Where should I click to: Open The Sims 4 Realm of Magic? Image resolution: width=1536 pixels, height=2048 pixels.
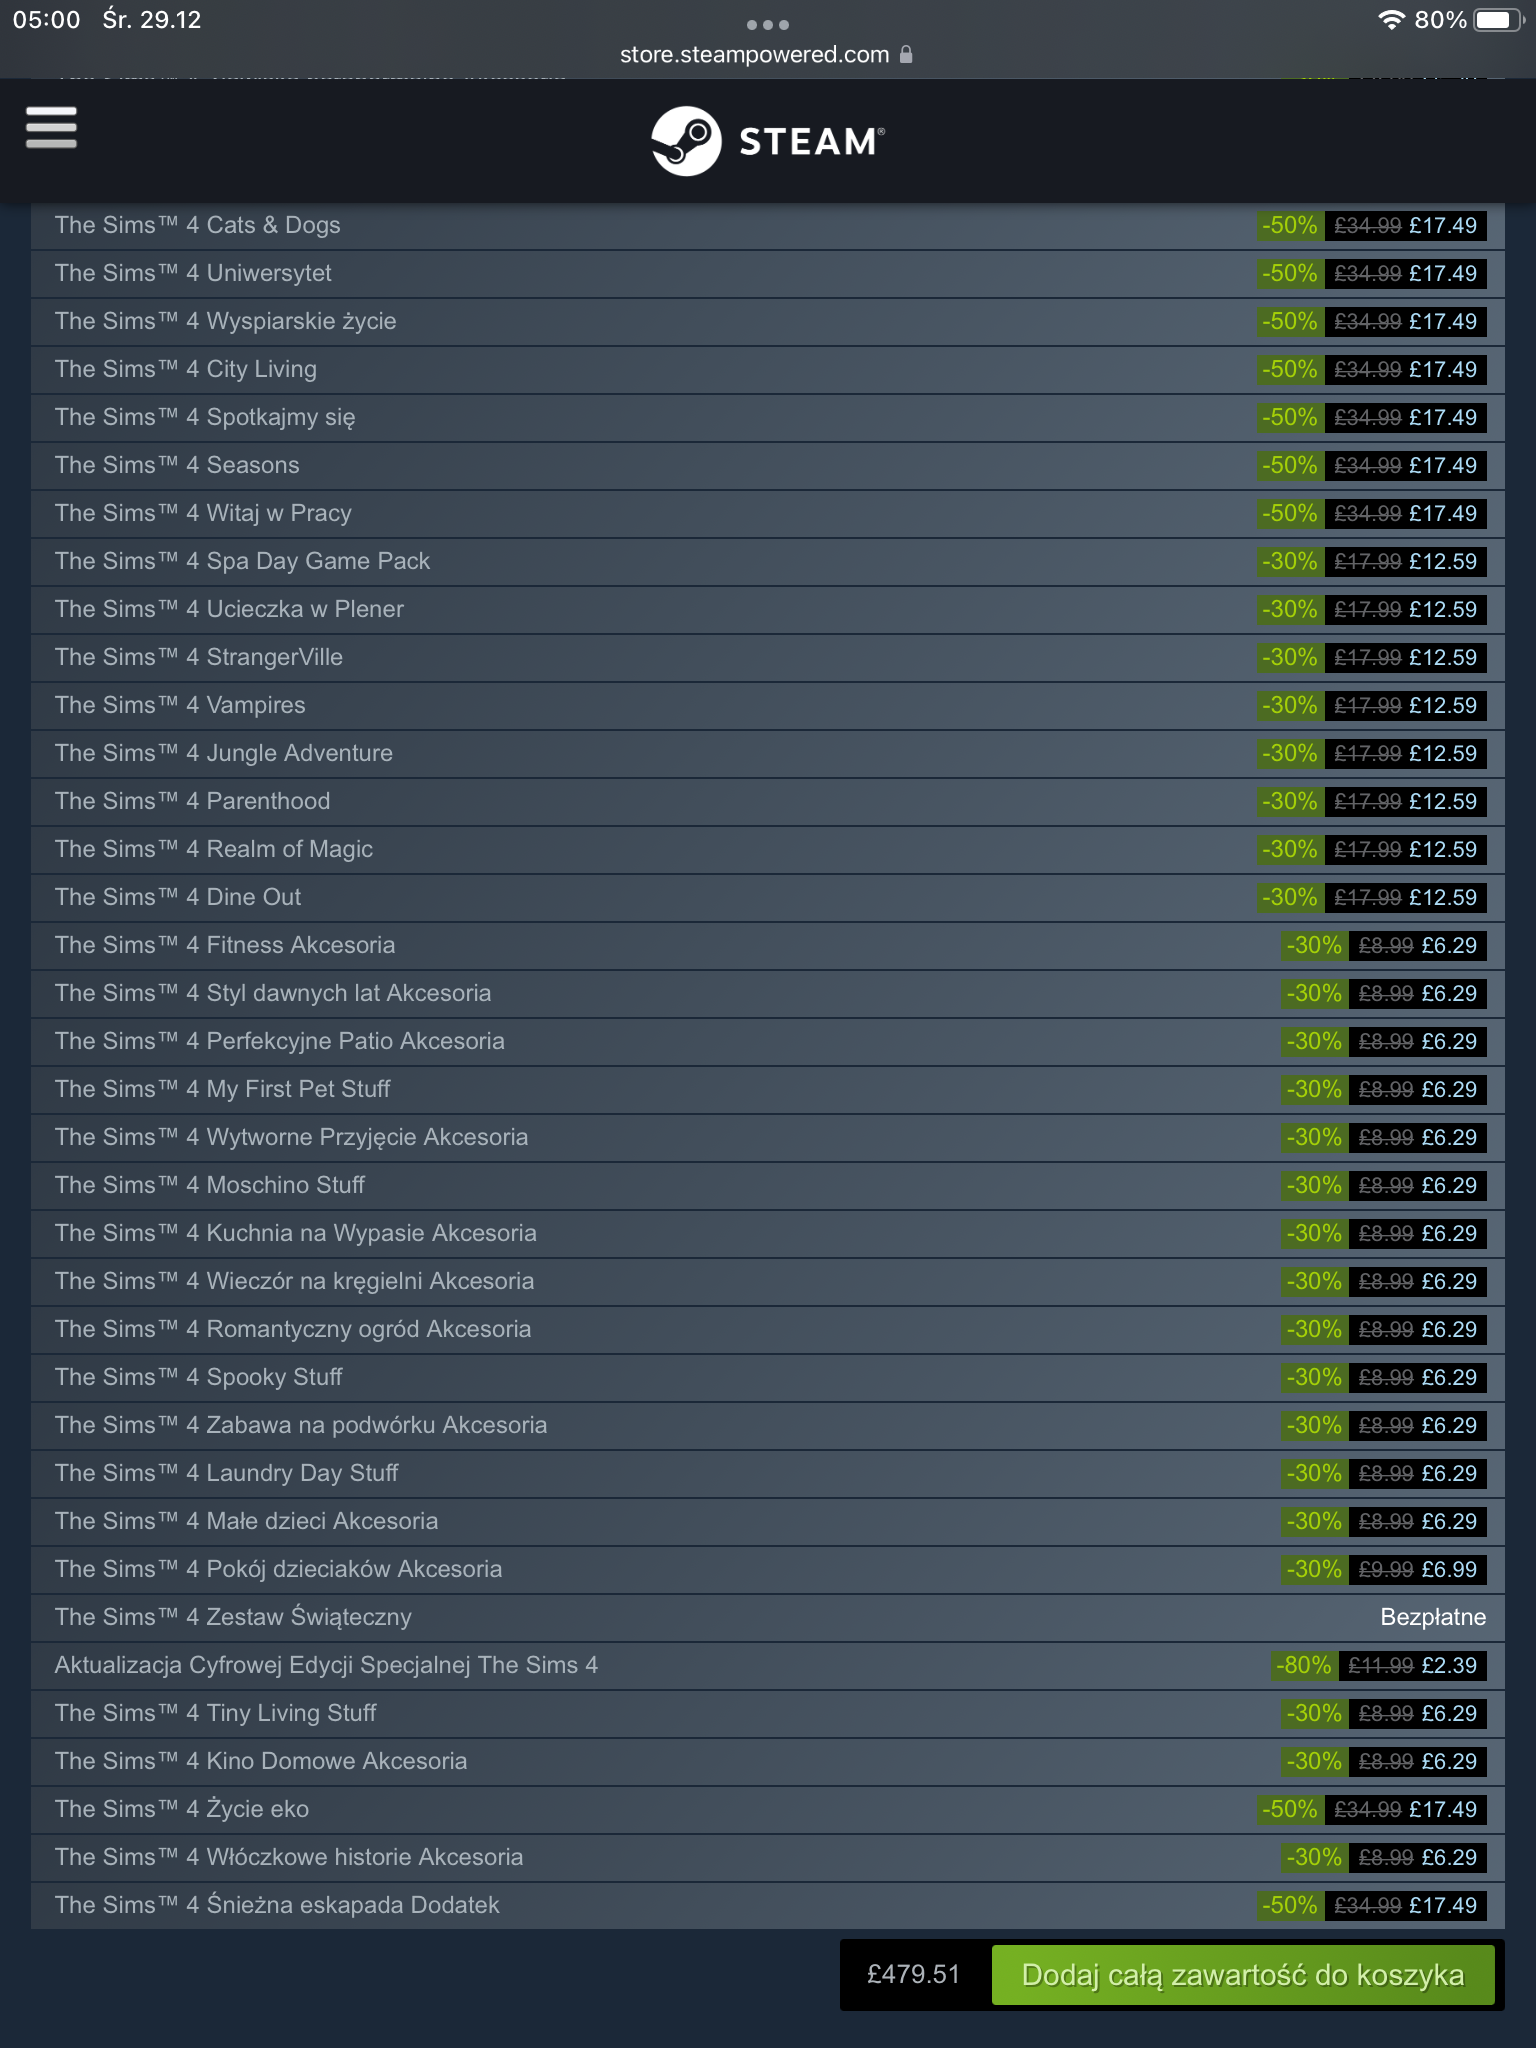point(214,849)
